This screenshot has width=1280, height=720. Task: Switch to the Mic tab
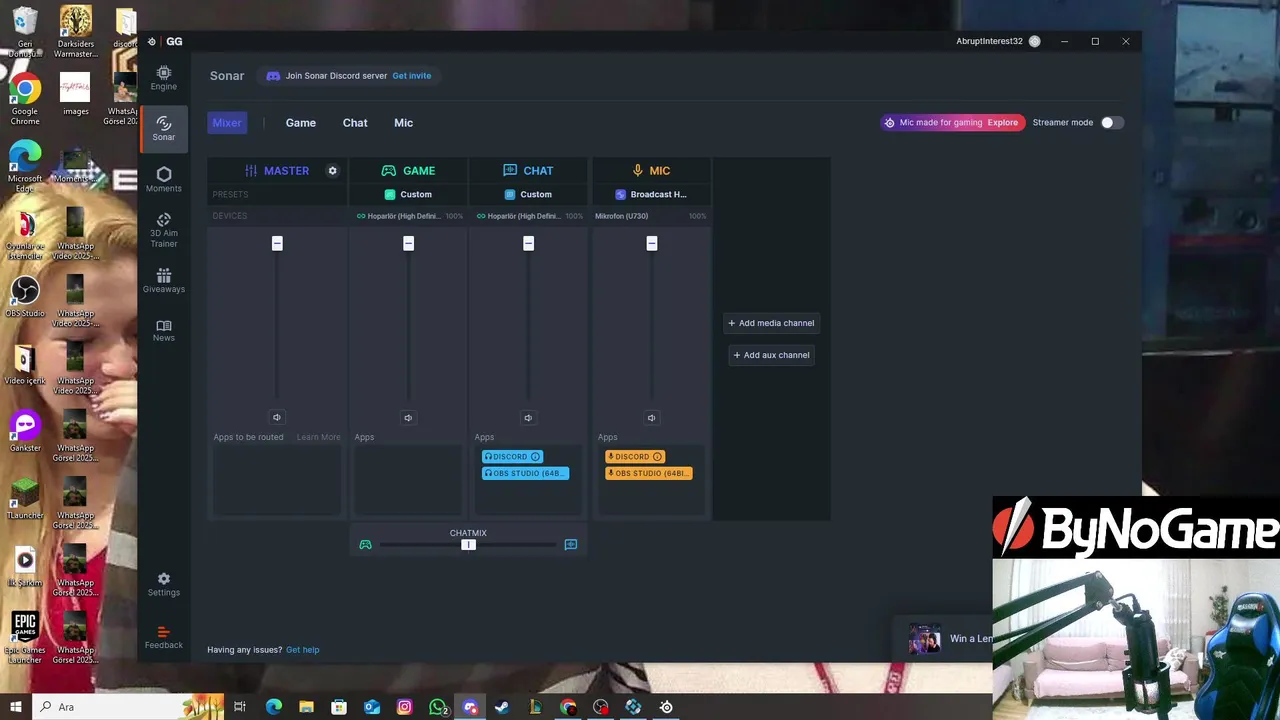pyautogui.click(x=404, y=123)
